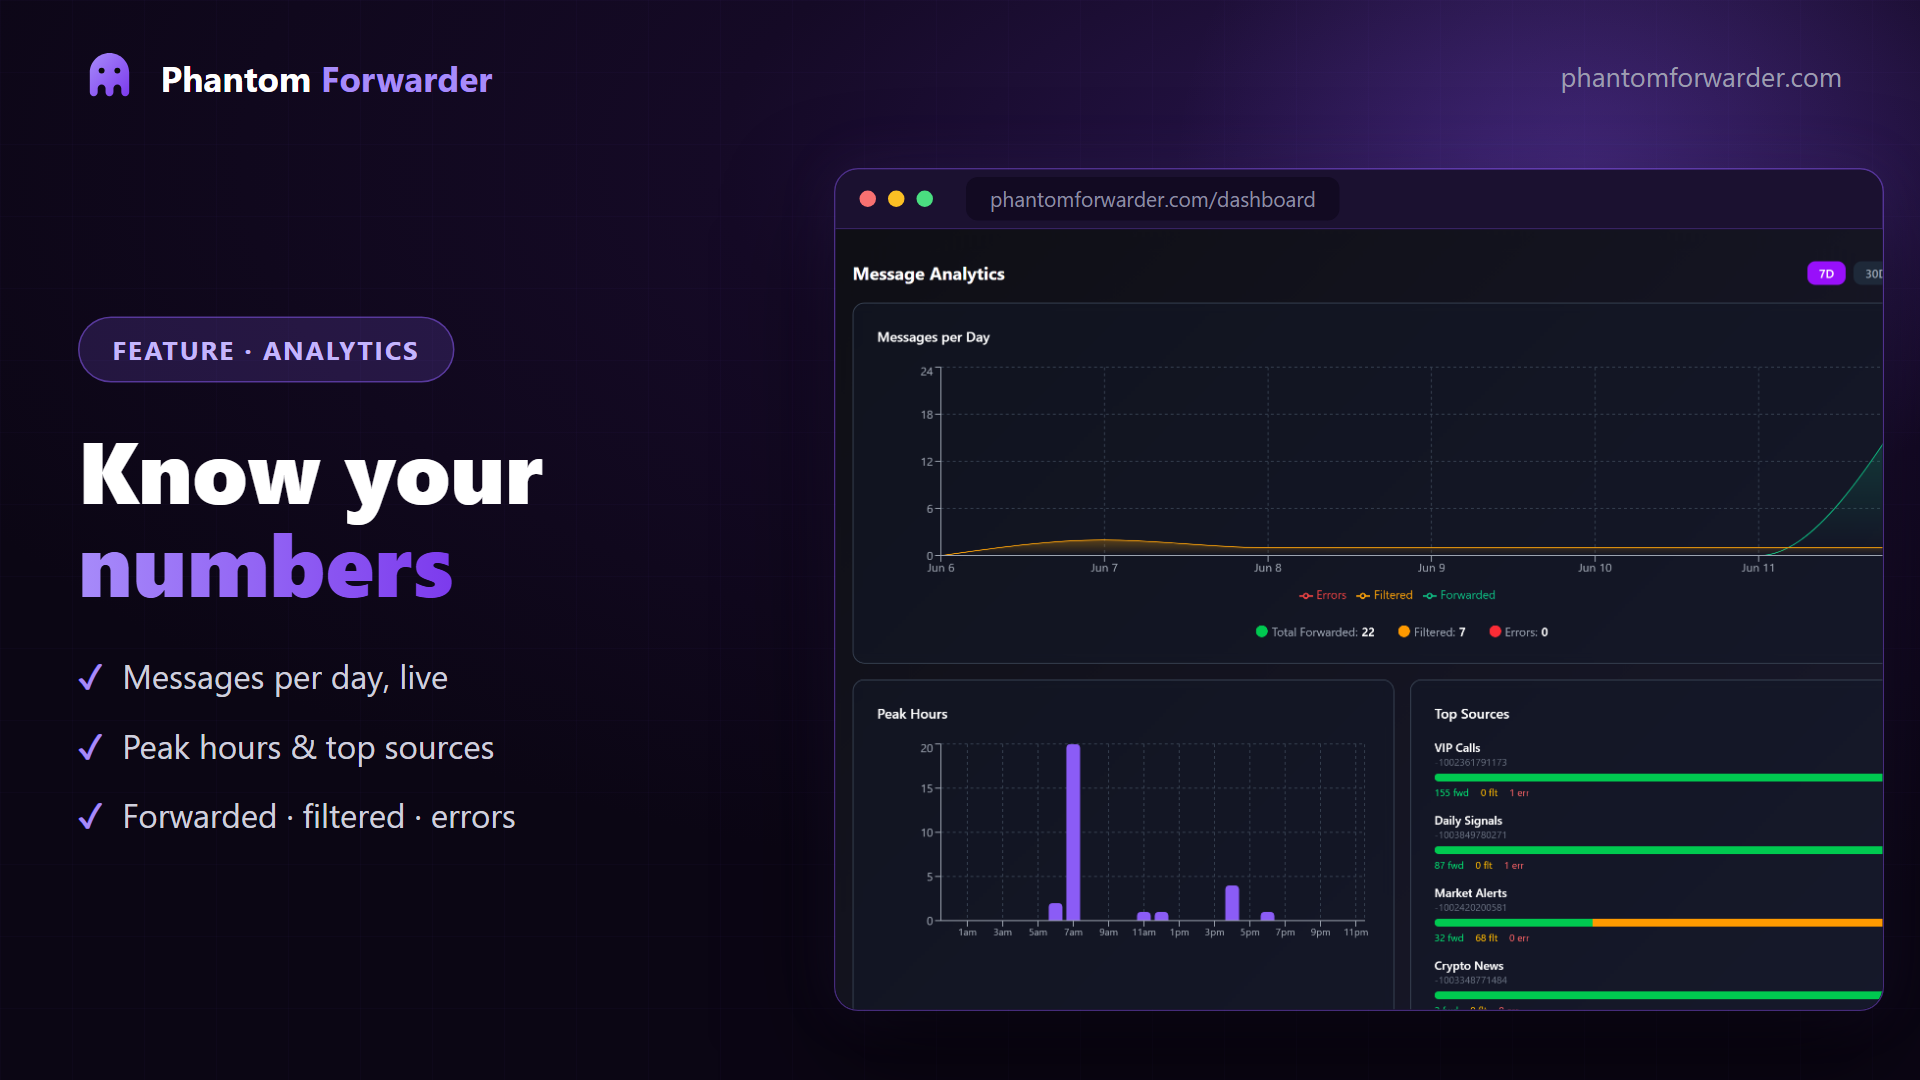
Task: Click the '87 fwd' stat under Daily Signals
Action: [1448, 866]
